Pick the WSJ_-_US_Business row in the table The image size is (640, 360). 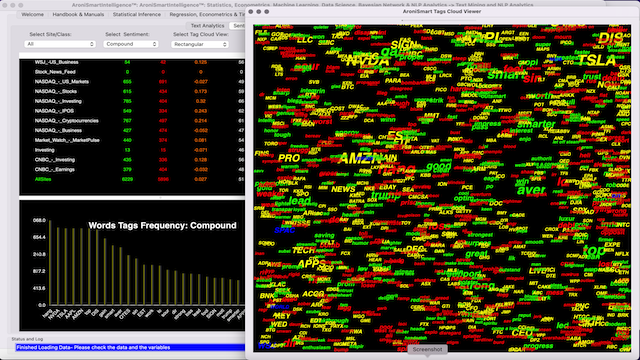(x=132, y=62)
